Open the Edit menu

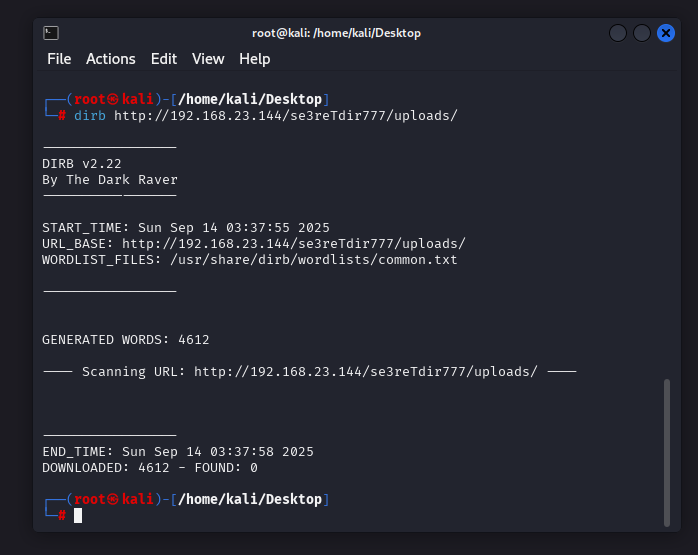[163, 59]
